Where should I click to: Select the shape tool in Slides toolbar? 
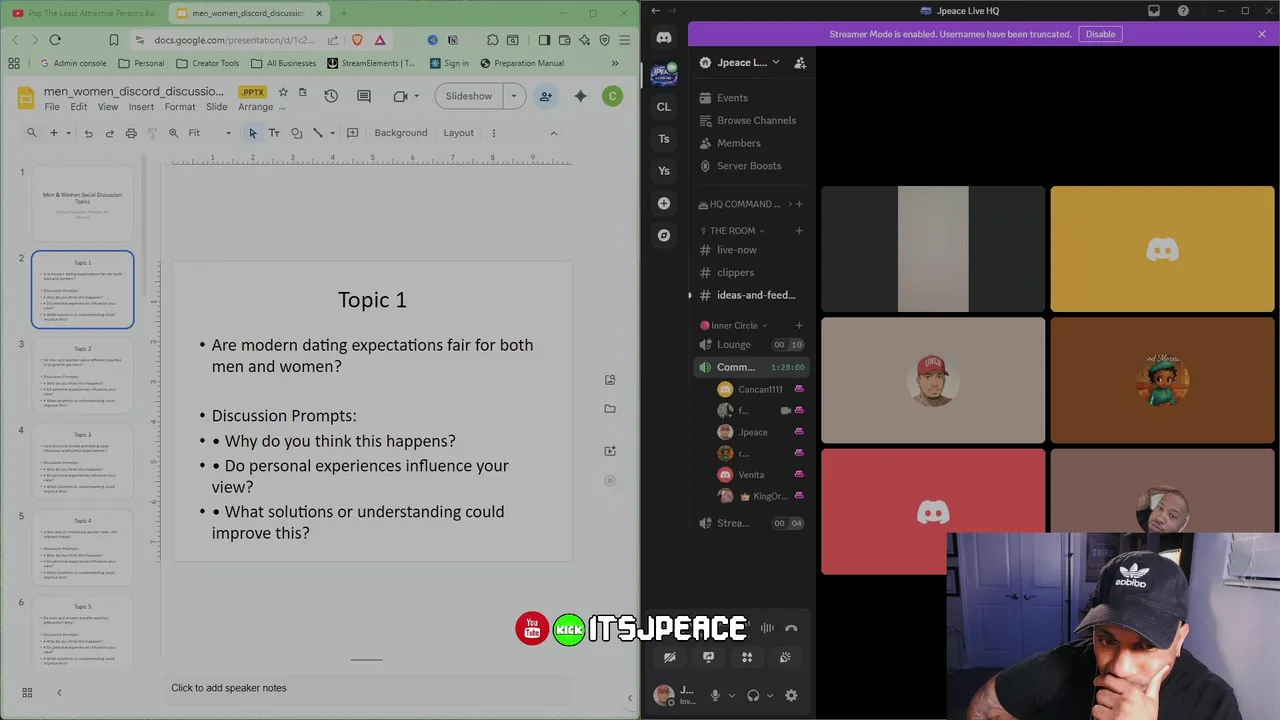coord(296,133)
